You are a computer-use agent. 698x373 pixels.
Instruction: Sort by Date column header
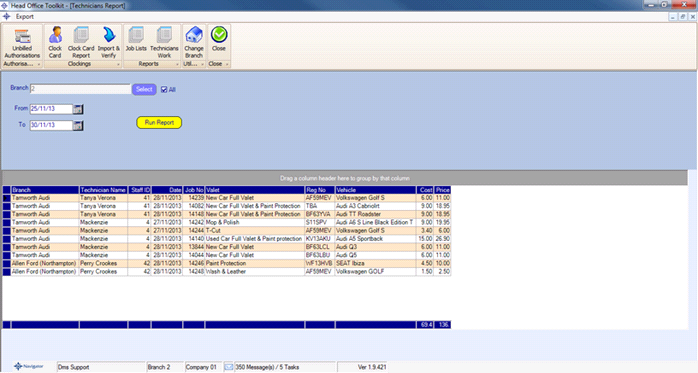[167, 190]
